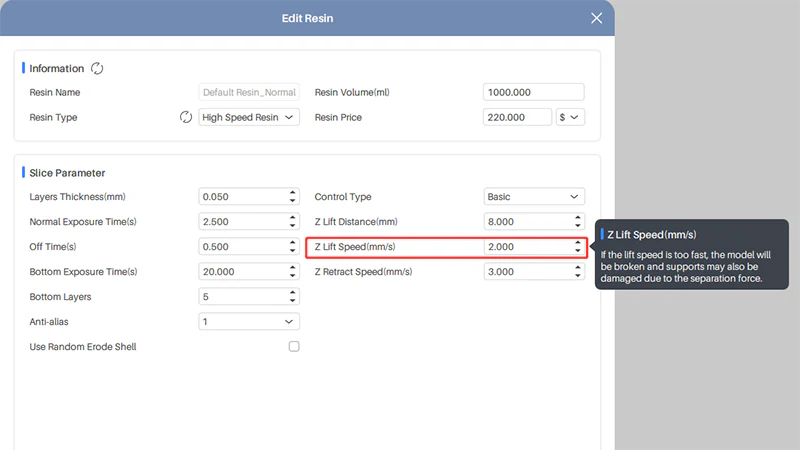Open the Control Type dropdown
800x450 pixels.
click(534, 197)
